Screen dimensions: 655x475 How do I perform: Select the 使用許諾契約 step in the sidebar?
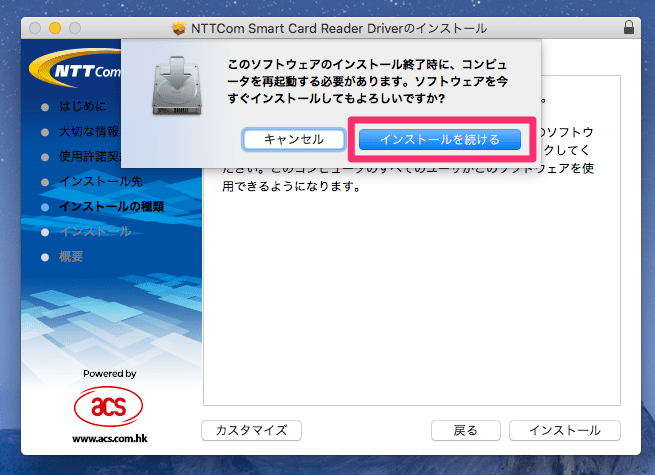[88, 156]
